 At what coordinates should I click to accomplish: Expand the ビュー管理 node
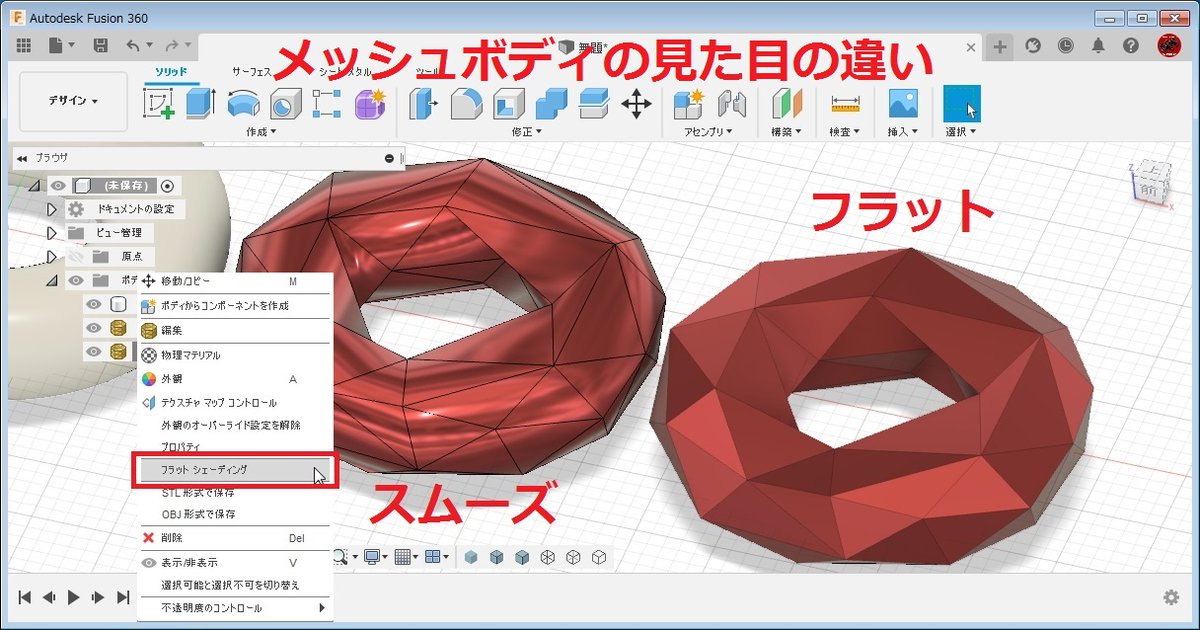coord(53,233)
